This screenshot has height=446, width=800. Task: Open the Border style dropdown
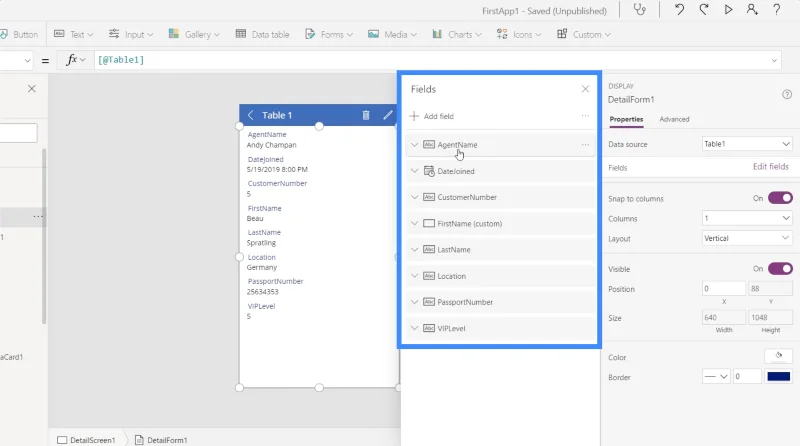(x=716, y=377)
